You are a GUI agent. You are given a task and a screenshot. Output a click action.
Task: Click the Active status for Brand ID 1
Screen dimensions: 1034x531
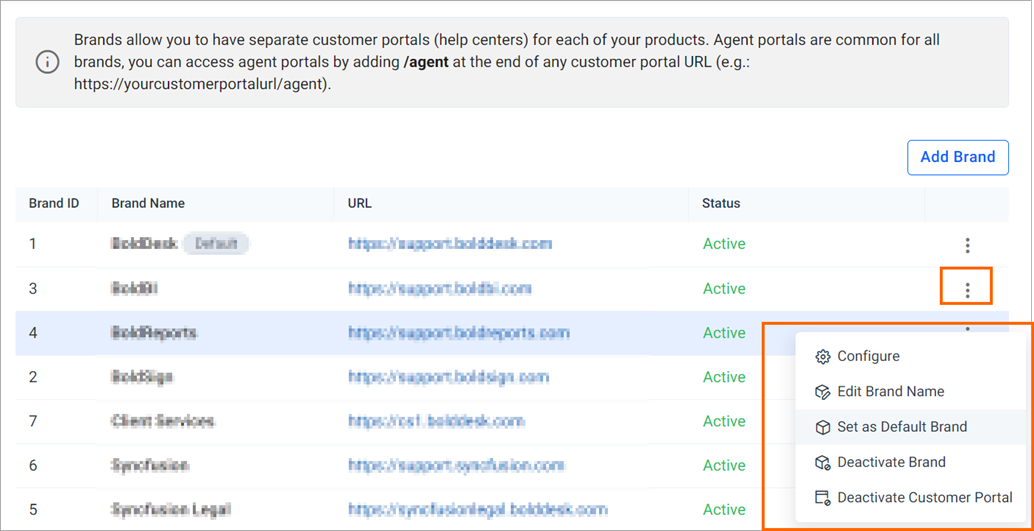724,244
